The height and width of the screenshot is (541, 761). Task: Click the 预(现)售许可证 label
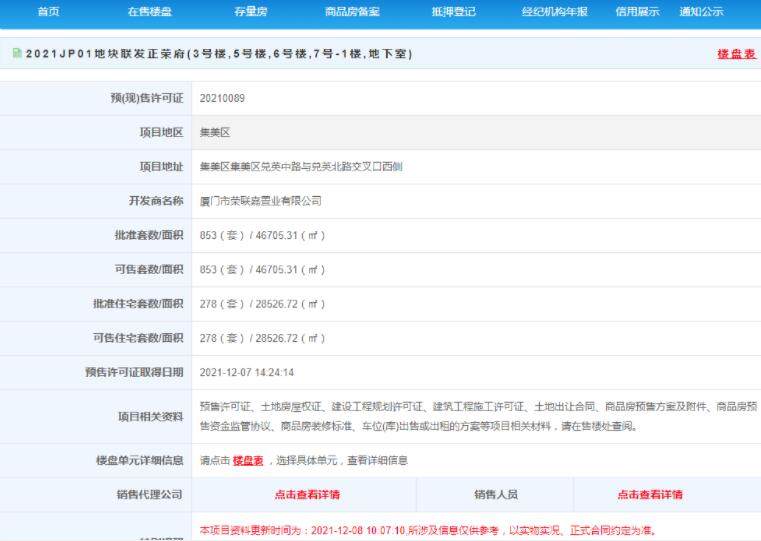pyautogui.click(x=147, y=98)
